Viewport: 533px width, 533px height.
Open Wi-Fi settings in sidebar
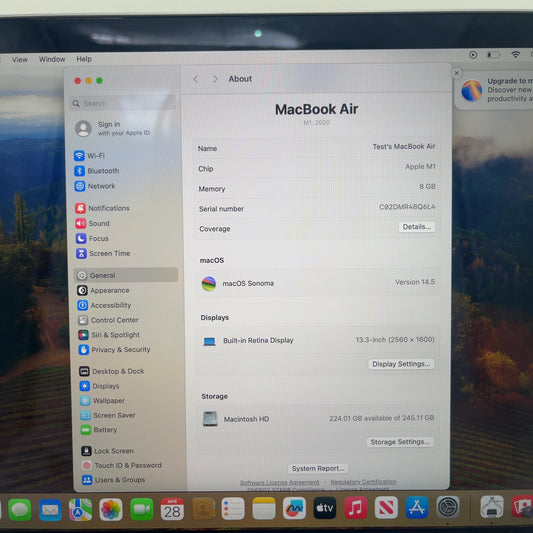(89, 156)
